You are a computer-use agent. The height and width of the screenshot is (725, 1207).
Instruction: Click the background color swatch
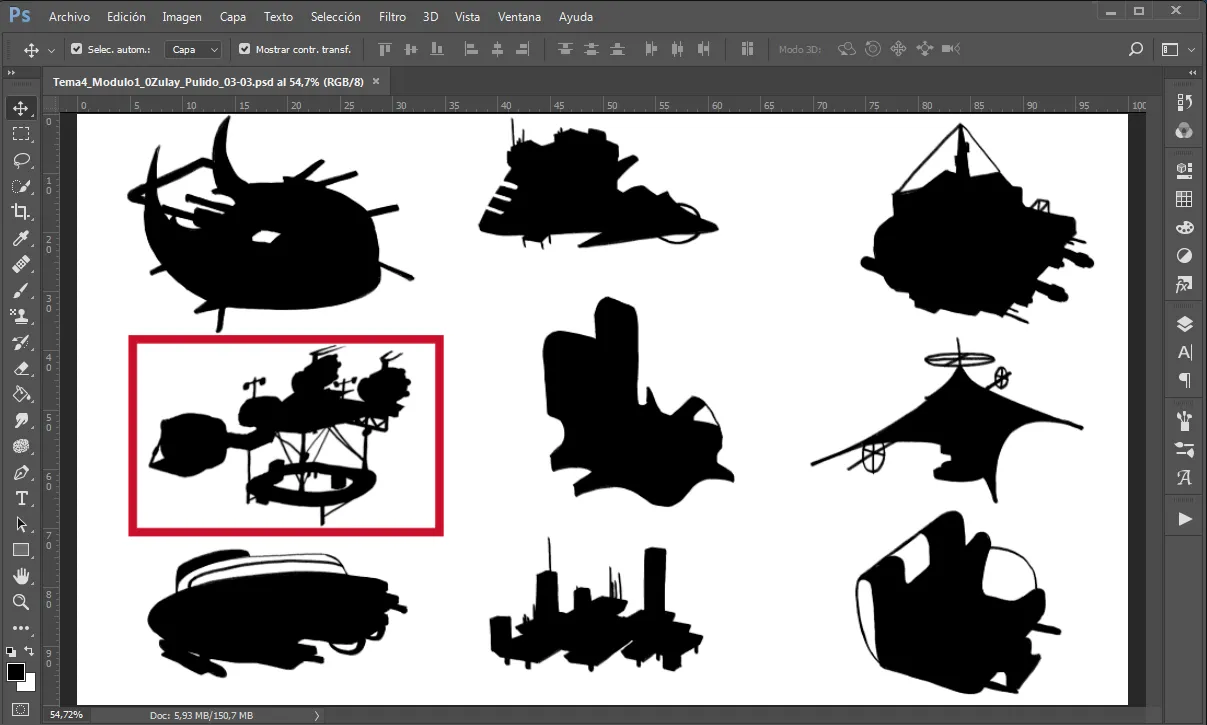[x=29, y=684]
